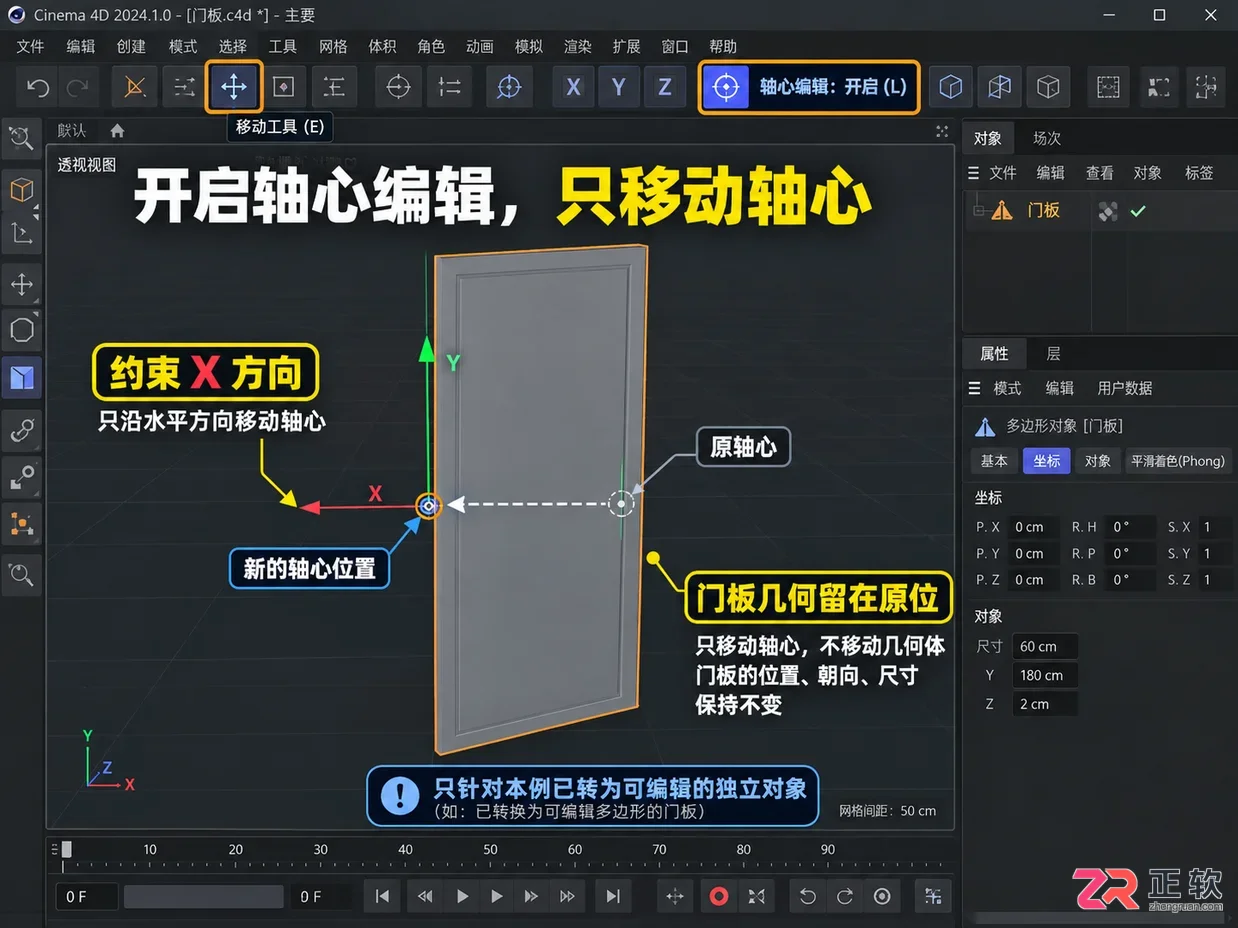
Task: Select the Scale tool square icon
Action: [x=284, y=87]
